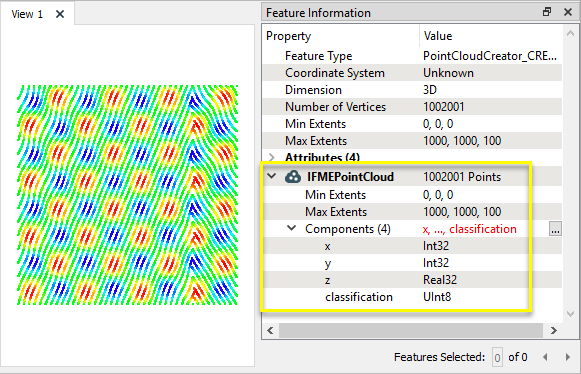Viewport: 581px width, 374px height.
Task: Click the Features Selected number field
Action: coord(497,357)
